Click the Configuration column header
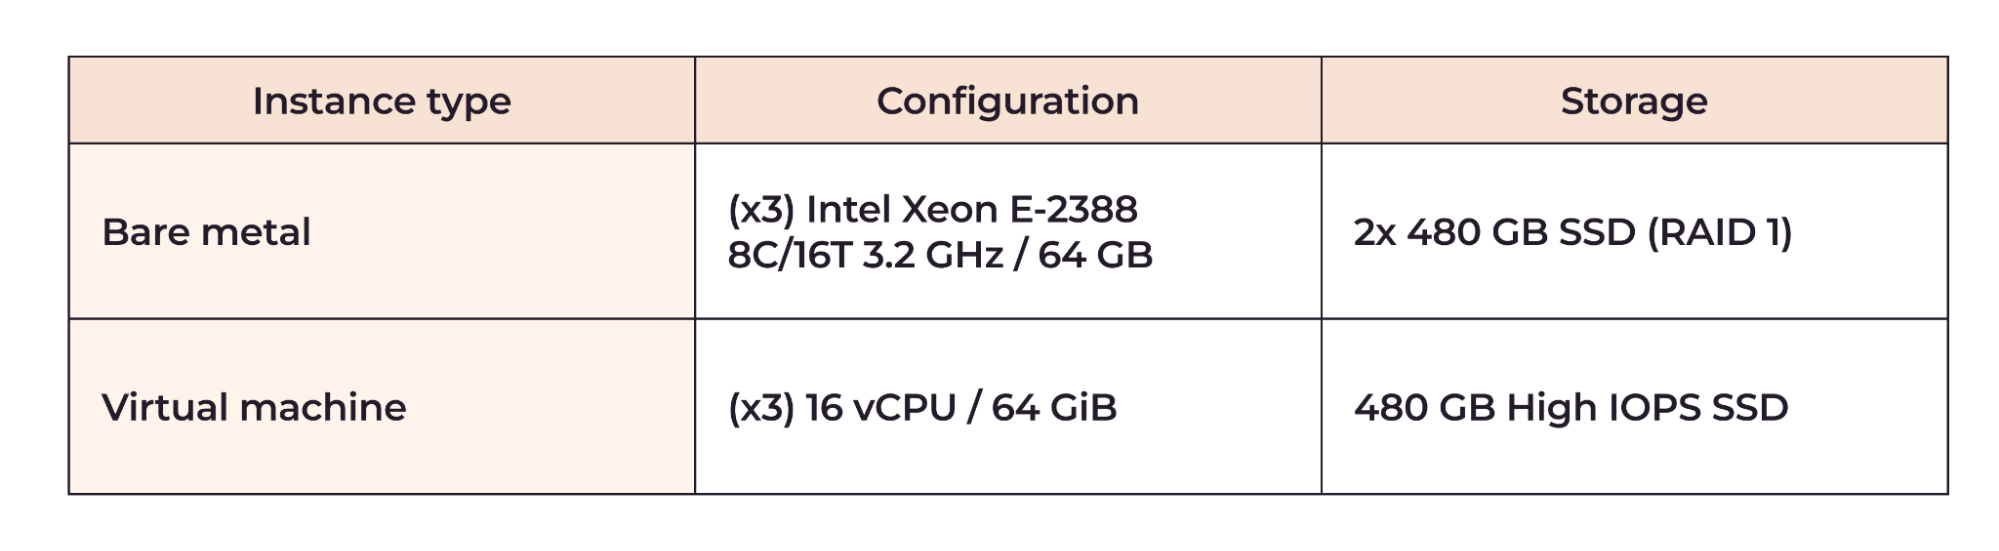This screenshot has width=1999, height=551. click(x=1007, y=100)
